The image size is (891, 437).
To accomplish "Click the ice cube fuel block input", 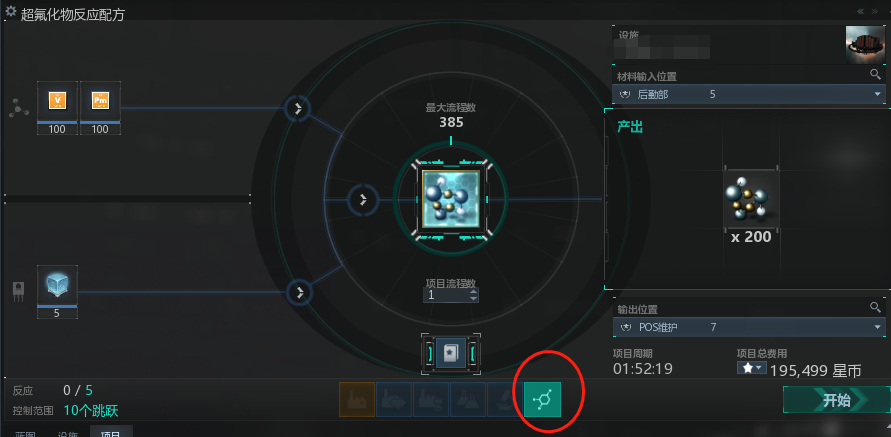I will pyautogui.click(x=57, y=284).
